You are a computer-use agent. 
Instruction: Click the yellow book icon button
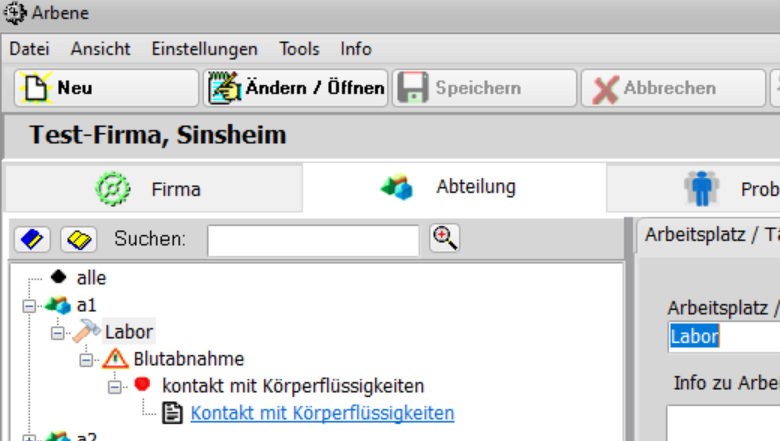(x=78, y=240)
